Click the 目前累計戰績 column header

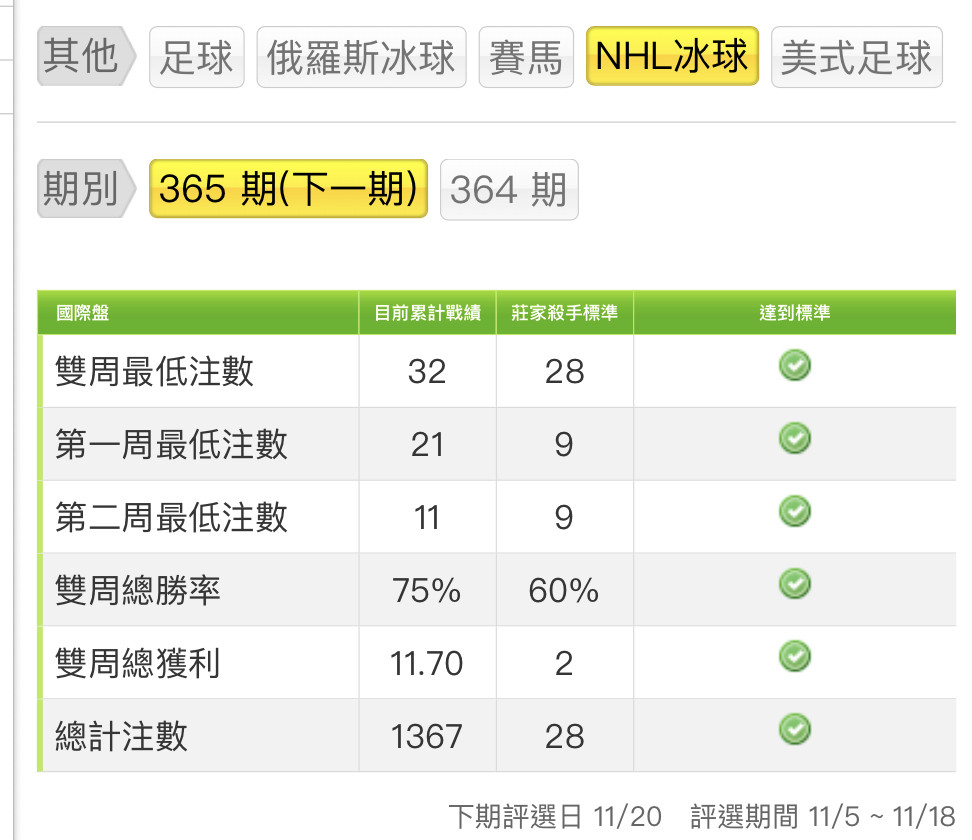click(428, 312)
